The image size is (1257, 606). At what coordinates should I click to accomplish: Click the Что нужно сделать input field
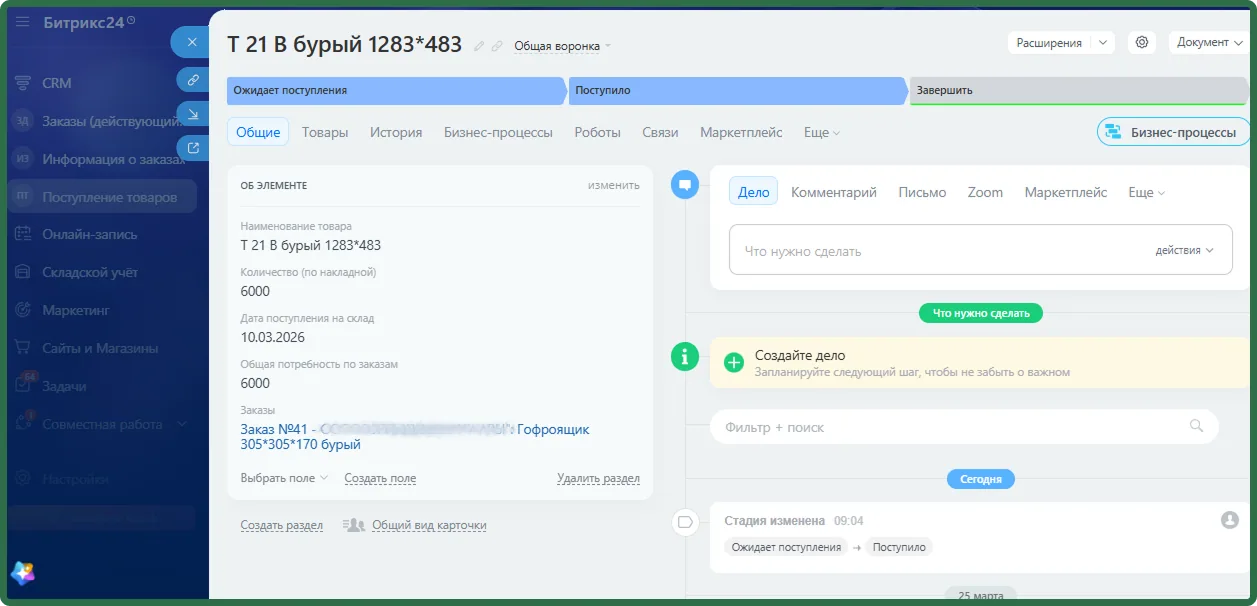tap(980, 251)
